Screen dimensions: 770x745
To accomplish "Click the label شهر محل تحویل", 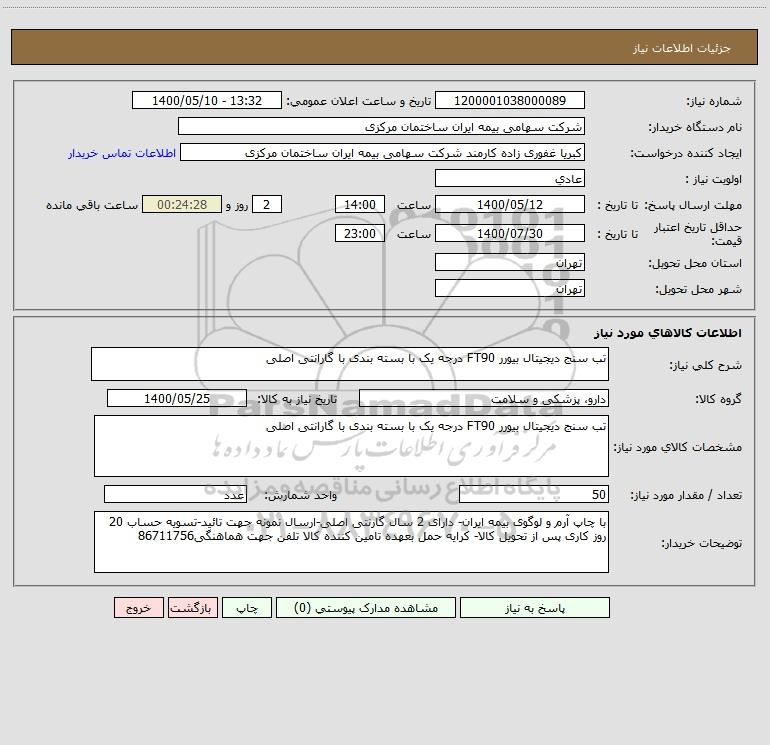I will [x=698, y=289].
